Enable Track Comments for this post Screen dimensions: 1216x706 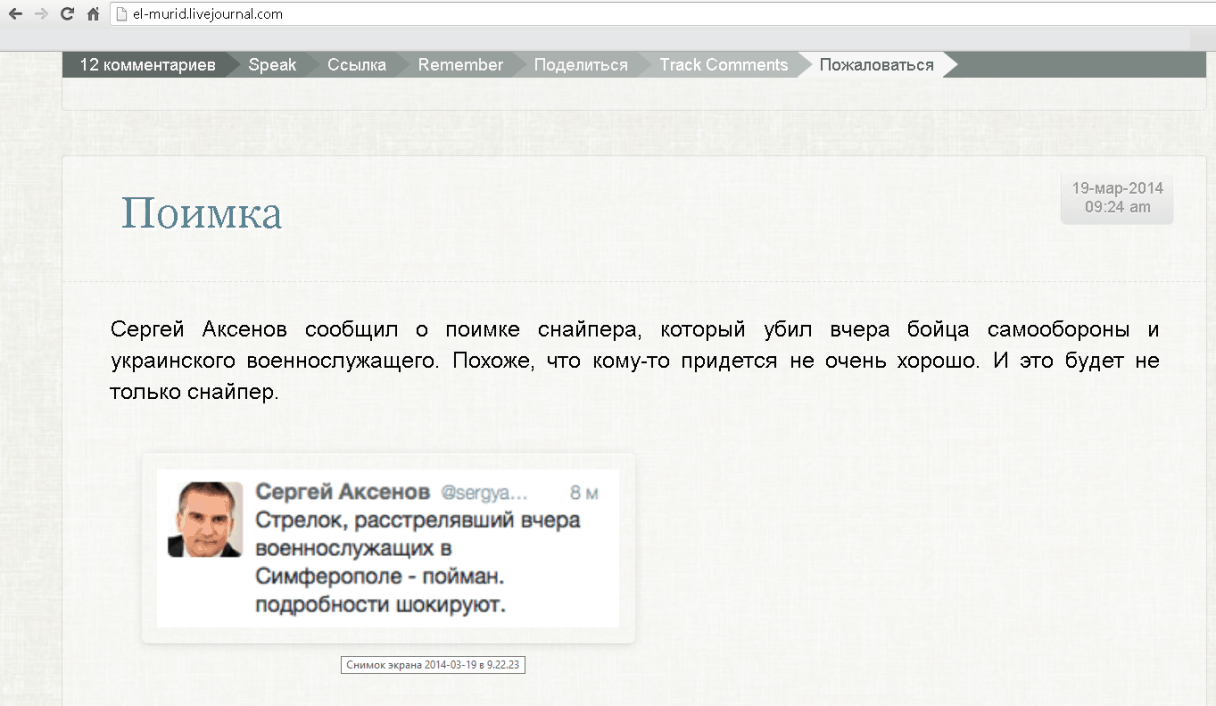coord(723,65)
